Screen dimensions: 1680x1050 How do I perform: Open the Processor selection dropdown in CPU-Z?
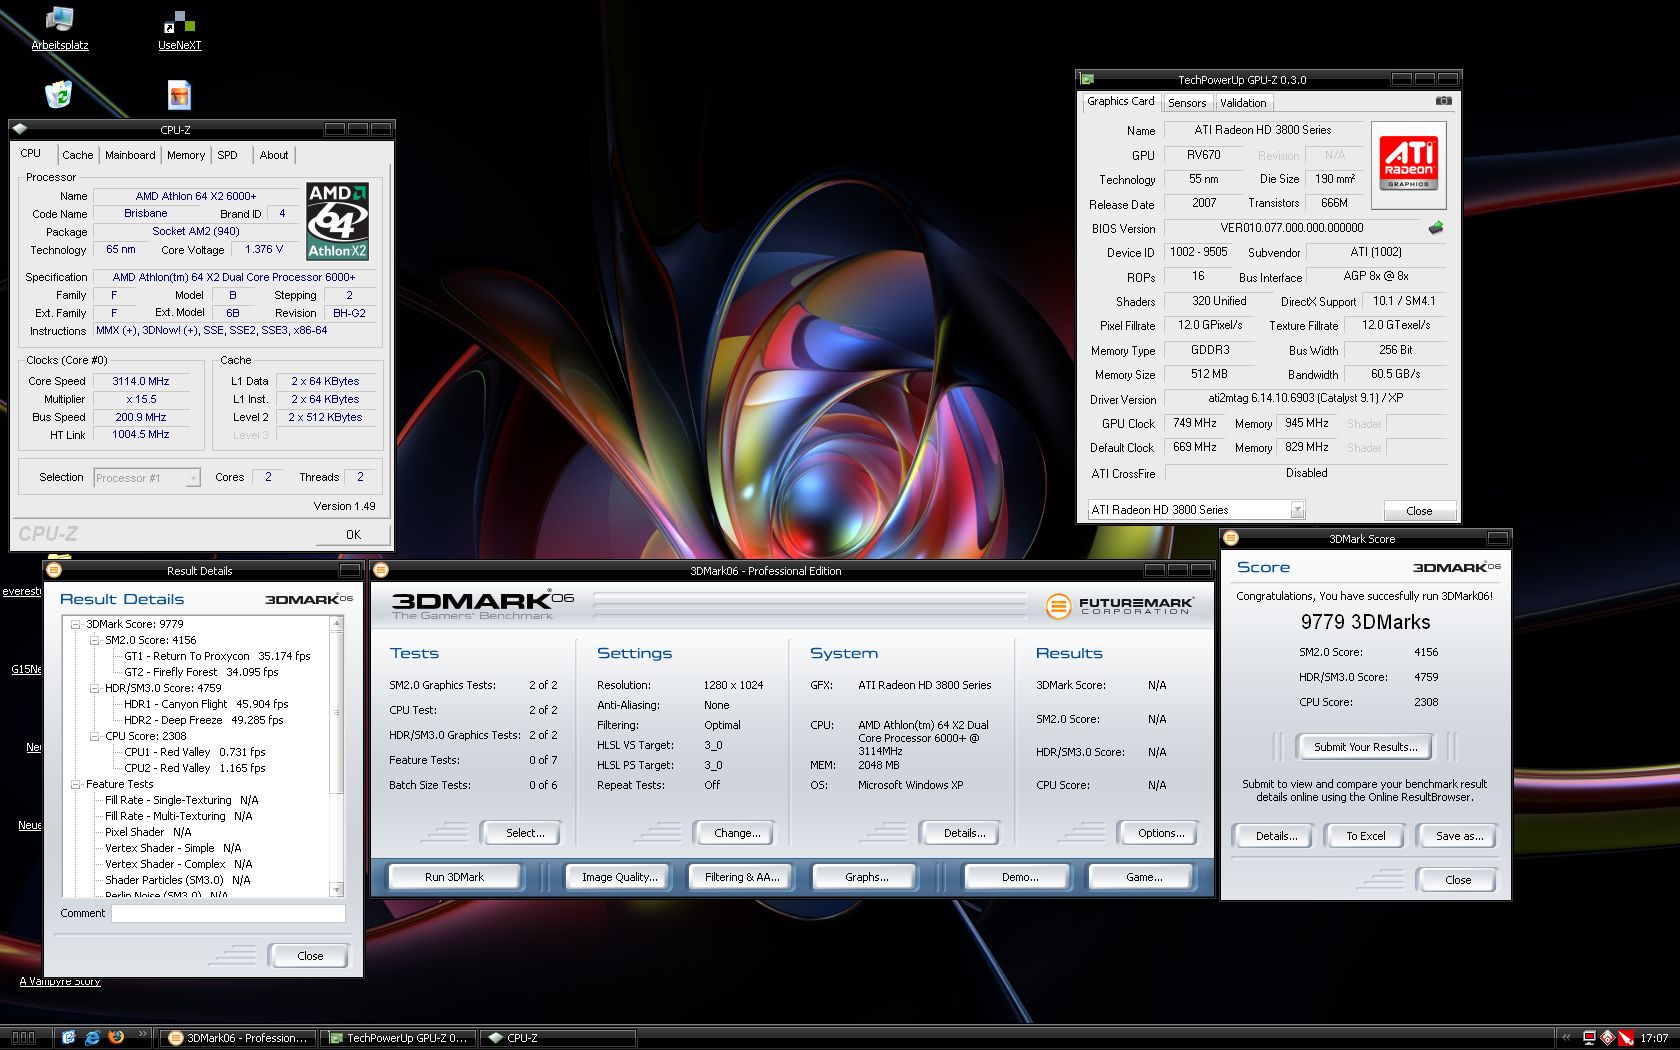point(192,478)
